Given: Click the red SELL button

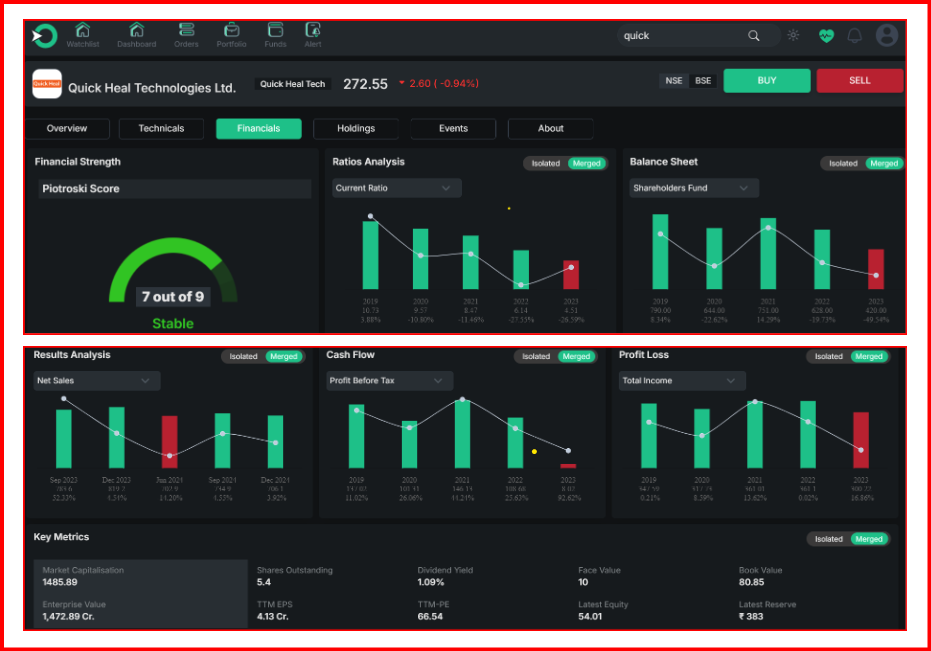Looking at the screenshot, I should [x=860, y=81].
